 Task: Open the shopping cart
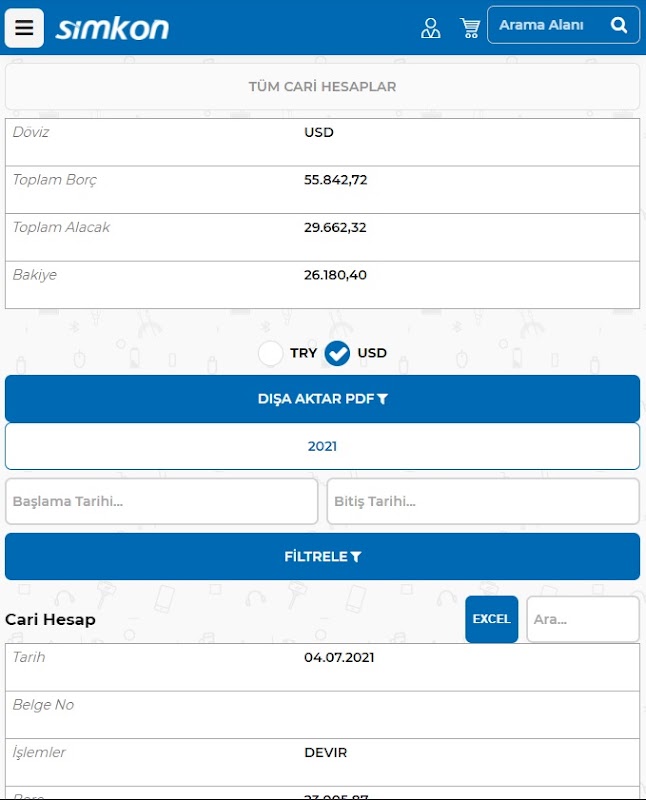pyautogui.click(x=470, y=28)
